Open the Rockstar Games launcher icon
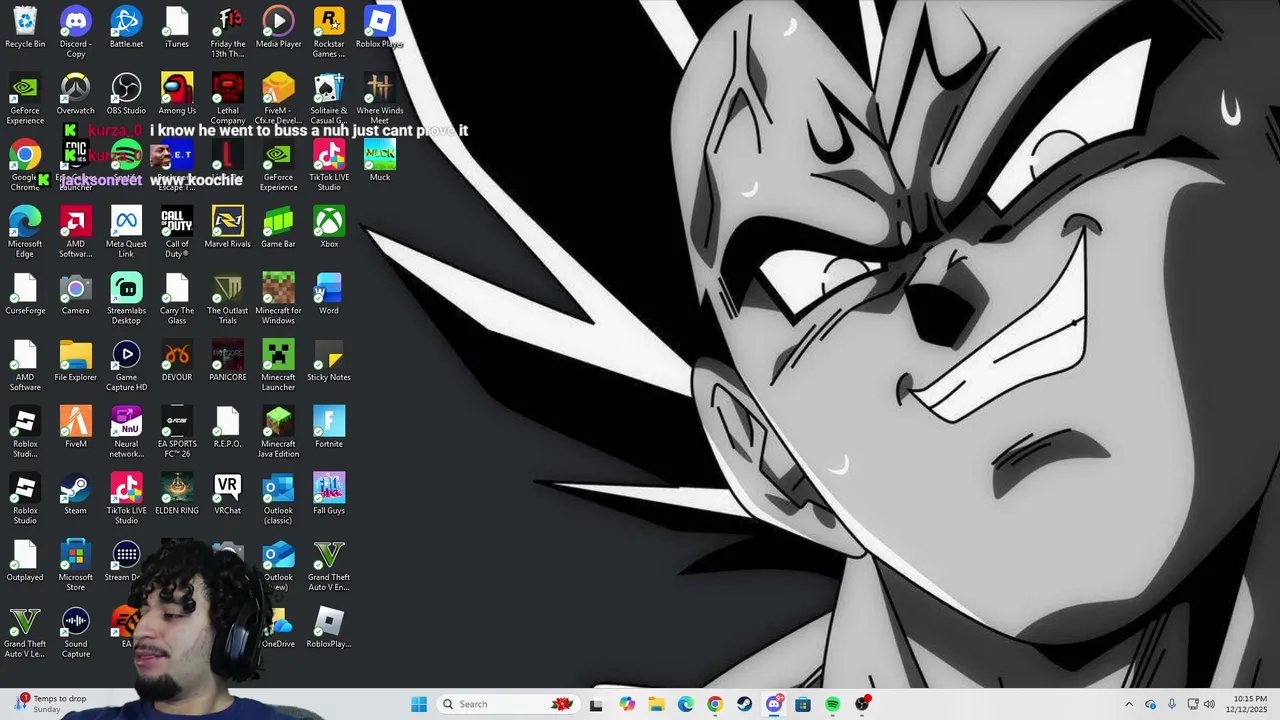The image size is (1280, 720). 329,32
